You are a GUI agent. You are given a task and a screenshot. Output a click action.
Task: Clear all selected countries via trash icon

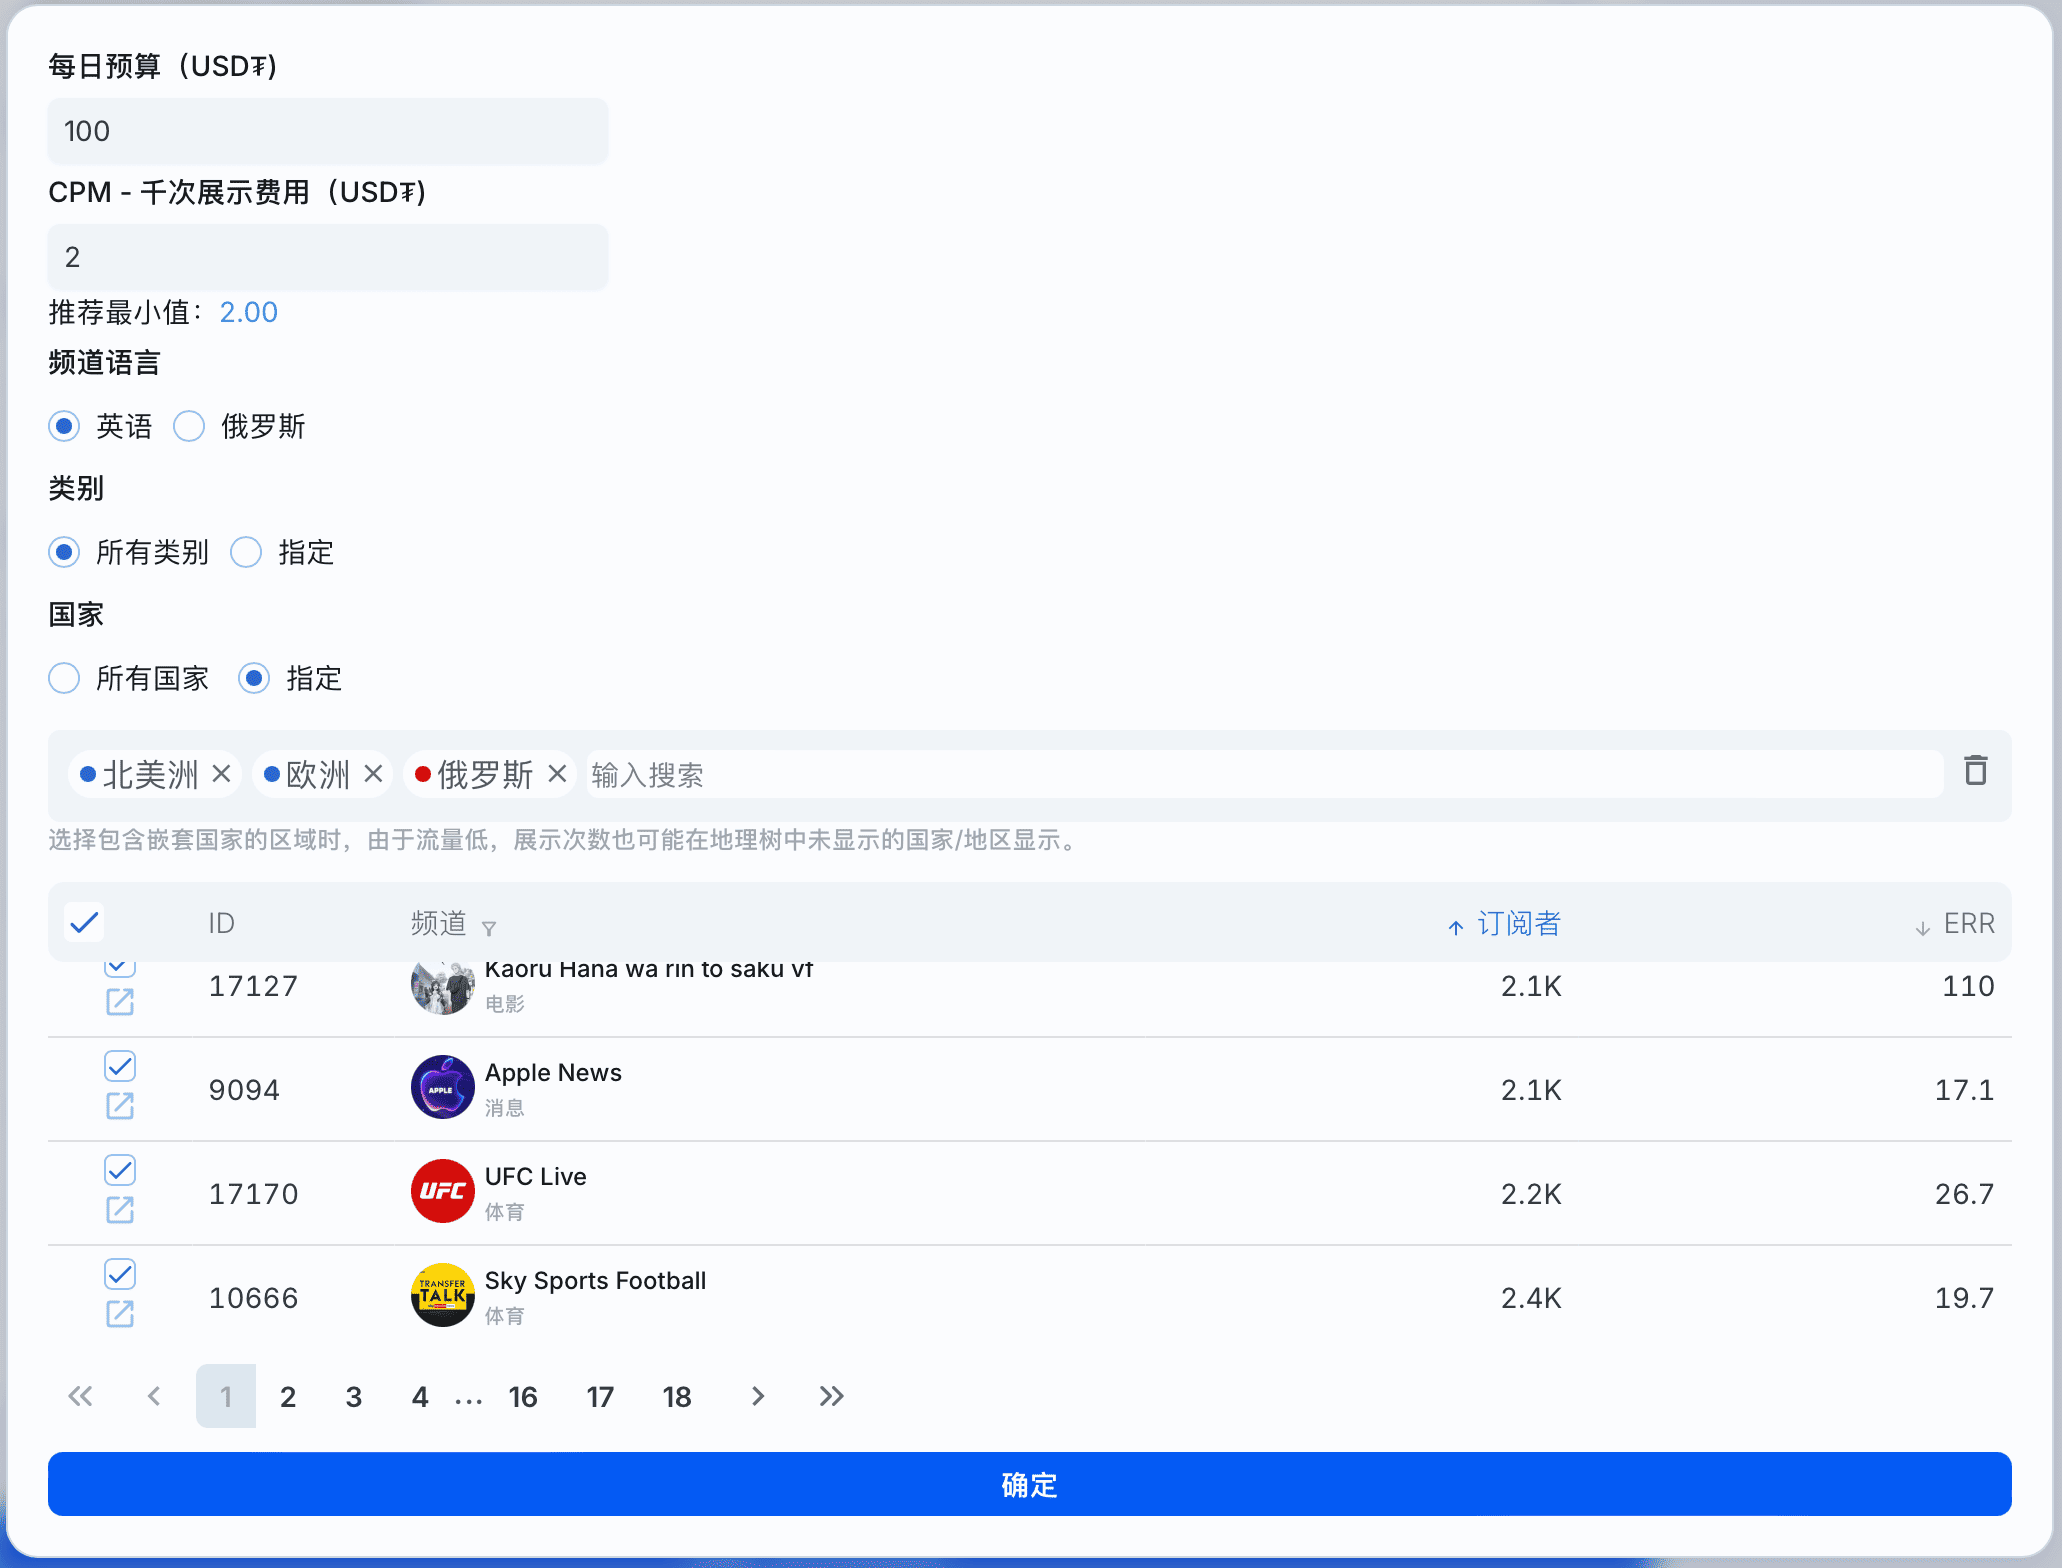1975,773
